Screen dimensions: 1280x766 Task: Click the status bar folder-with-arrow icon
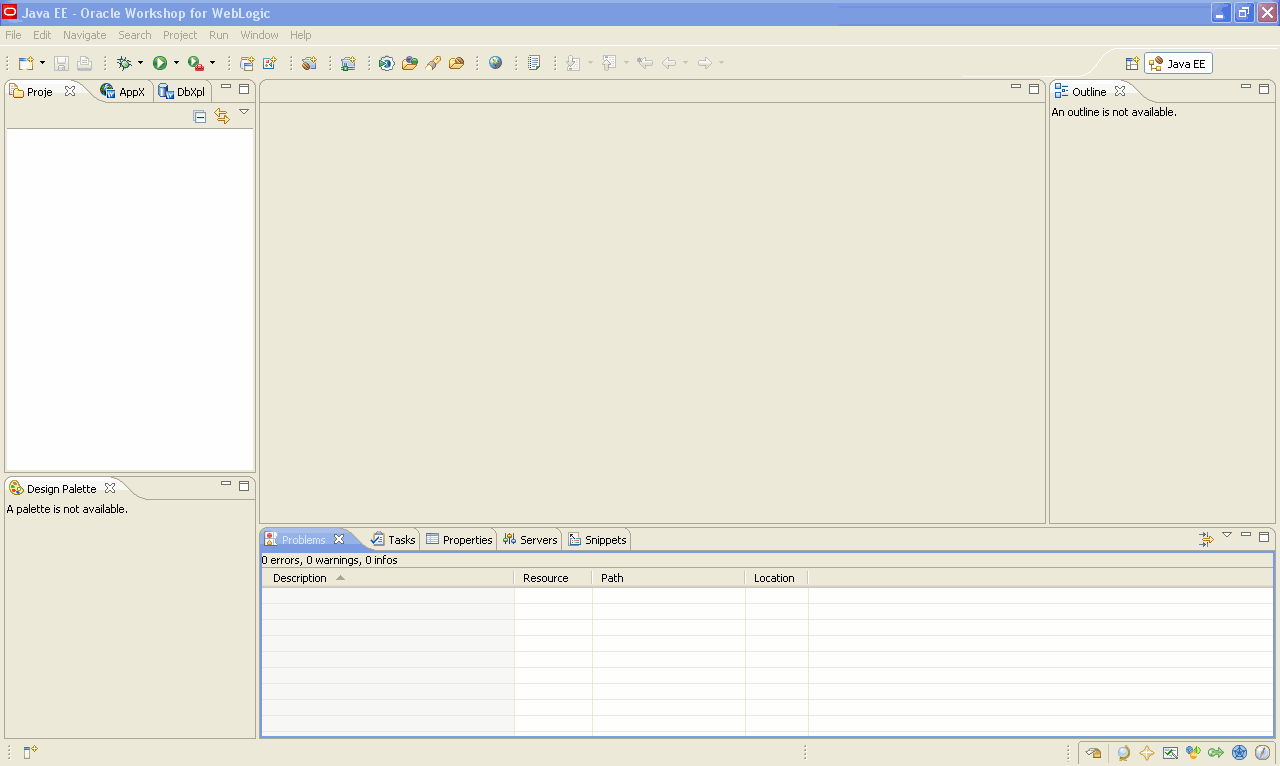click(x=1093, y=753)
